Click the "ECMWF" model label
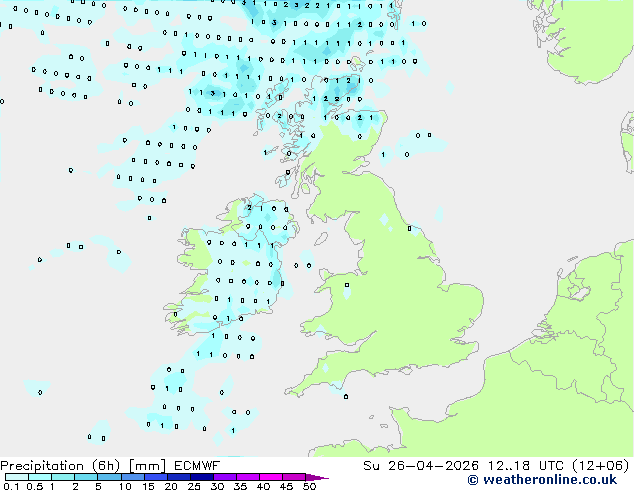Image resolution: width=634 pixels, height=490 pixels. click(197, 466)
